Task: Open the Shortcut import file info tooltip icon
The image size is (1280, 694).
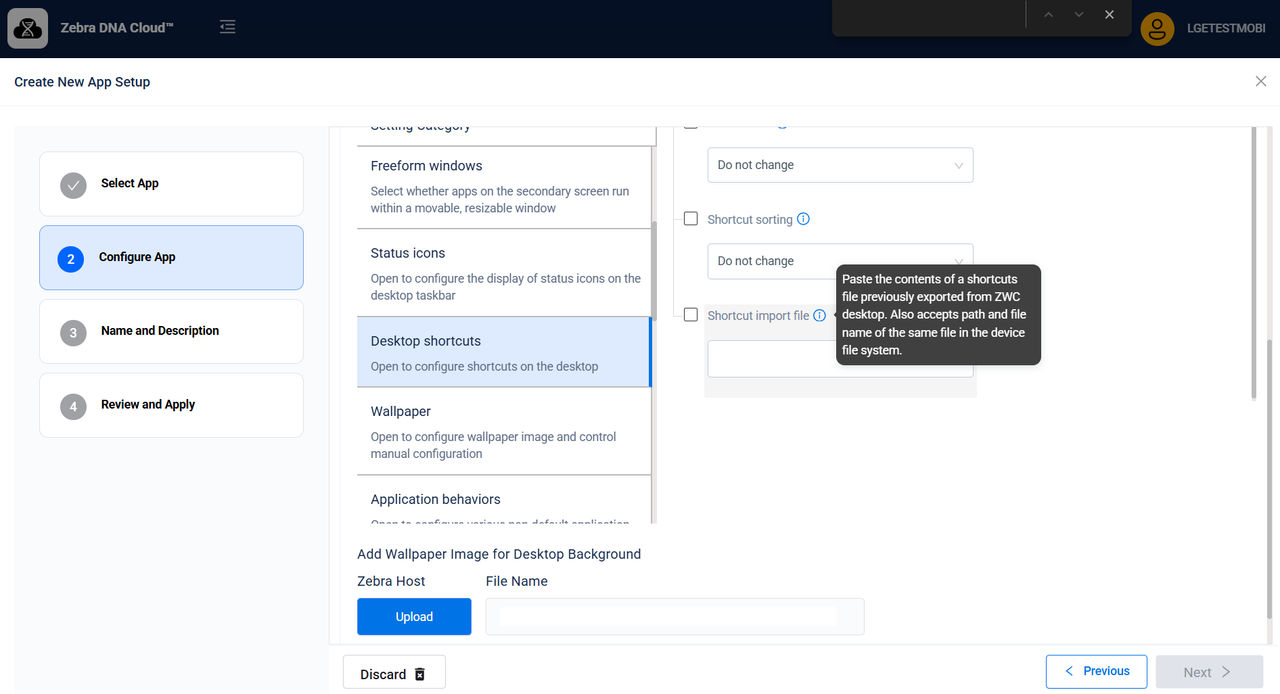Action: point(820,314)
